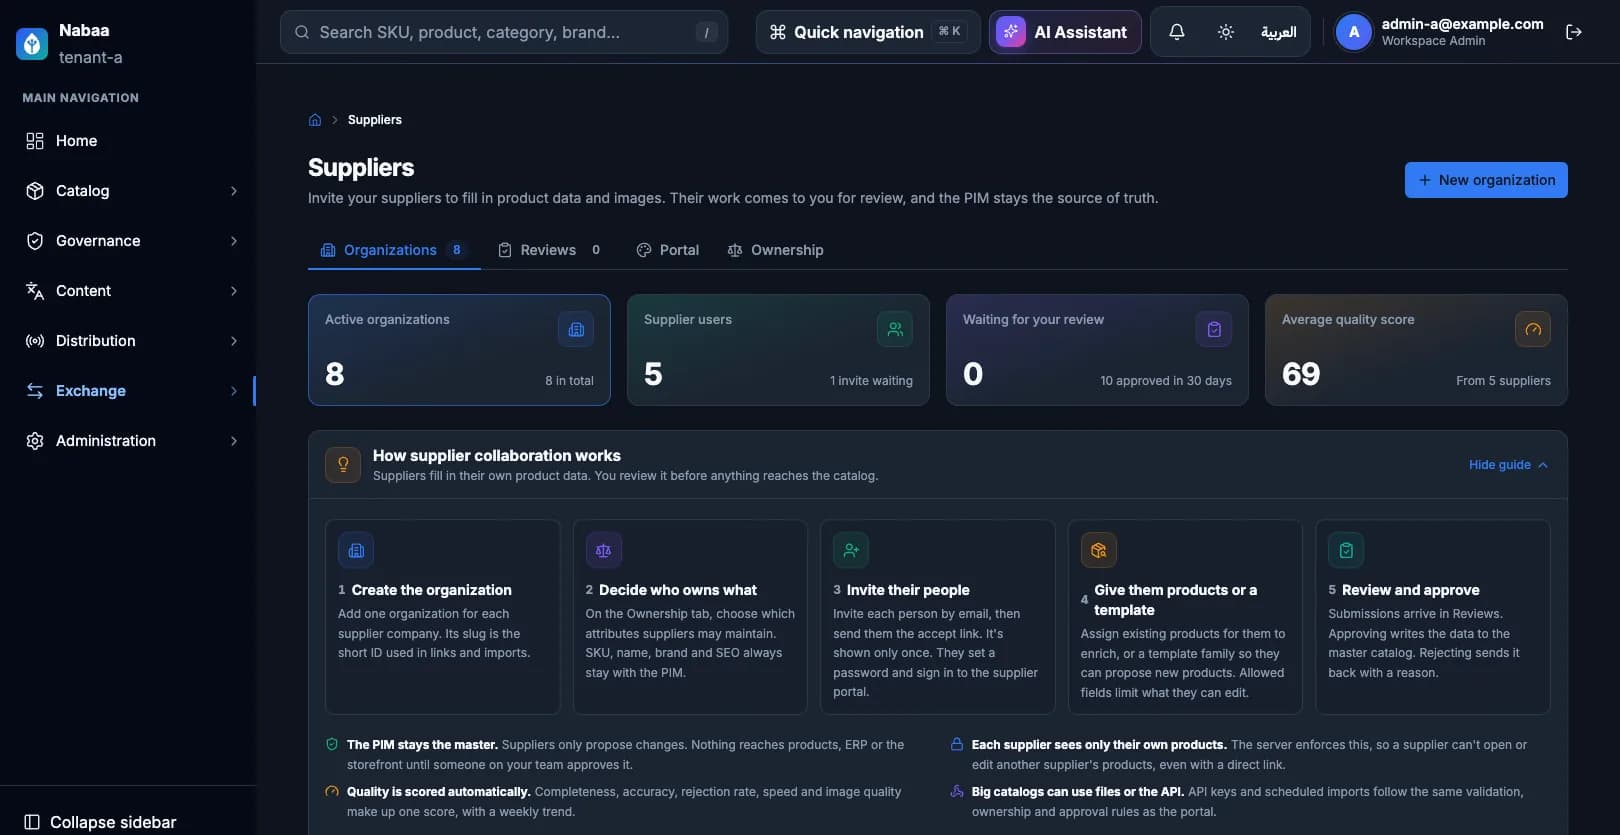Sign out using the logout icon

[x=1574, y=32]
